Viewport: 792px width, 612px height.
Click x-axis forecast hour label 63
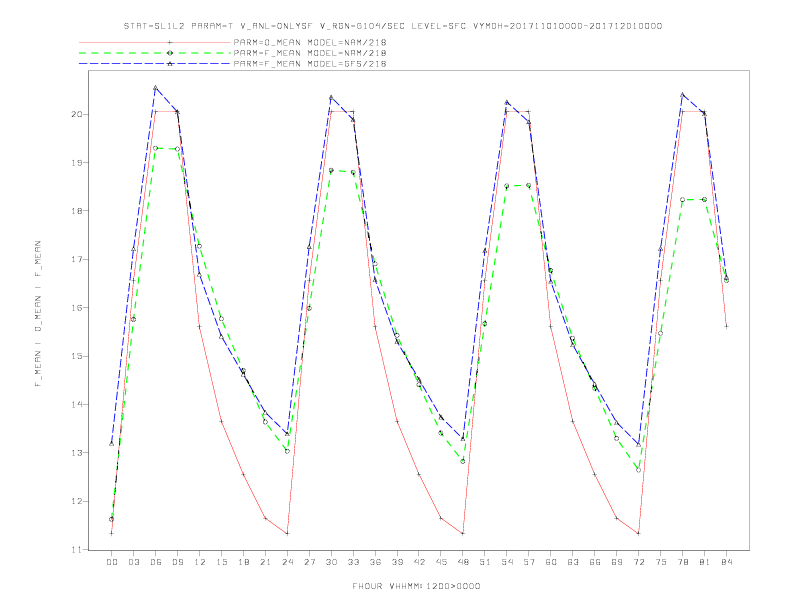pos(573,562)
